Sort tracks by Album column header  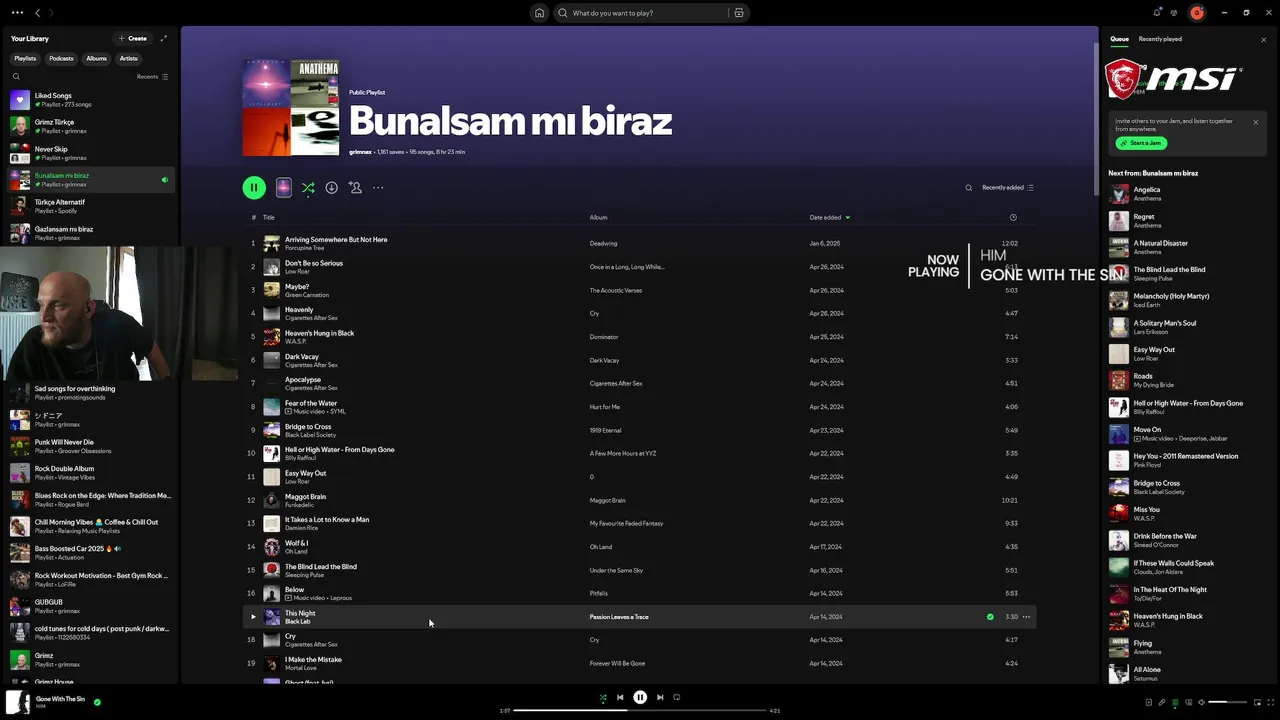point(598,217)
